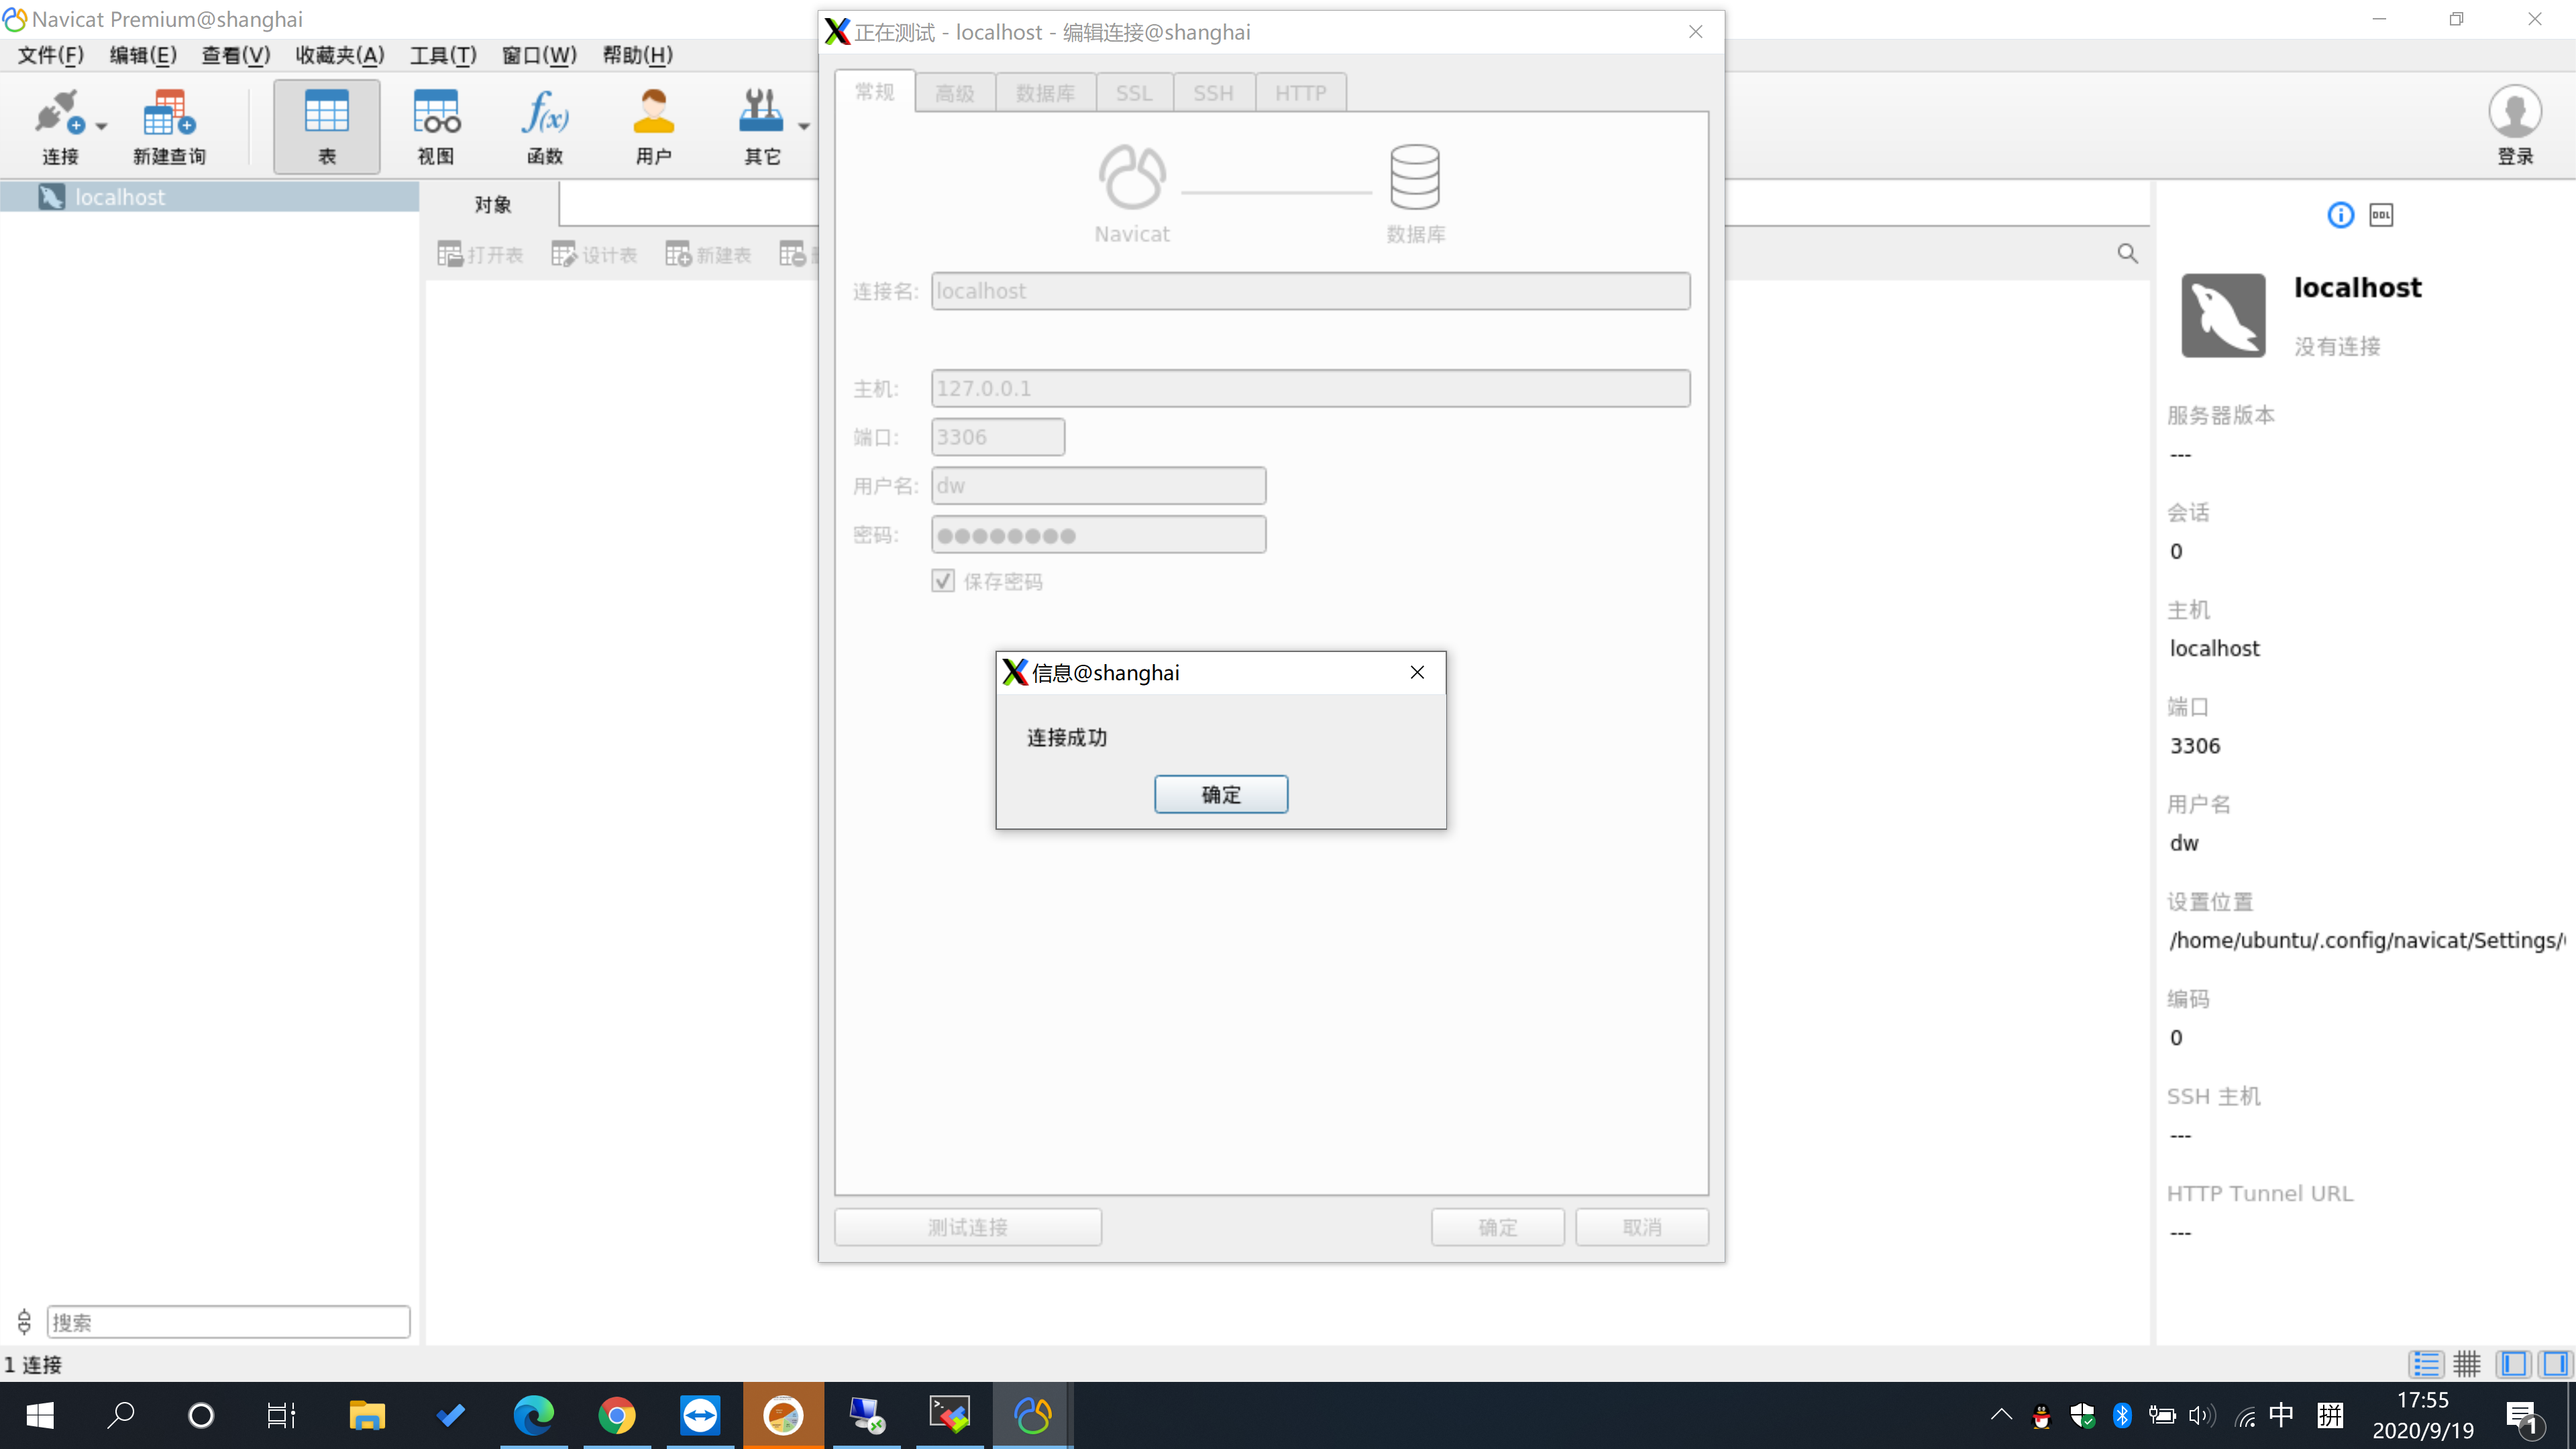The height and width of the screenshot is (1449, 2576).
Task: Open Microsoft Edge from the taskbar
Action: click(533, 1415)
